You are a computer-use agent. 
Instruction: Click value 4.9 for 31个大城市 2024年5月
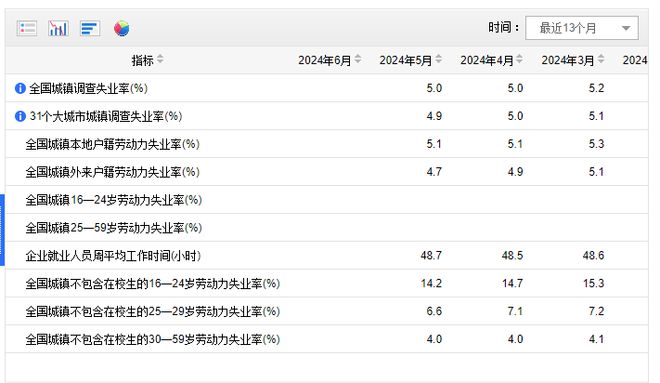pos(434,116)
